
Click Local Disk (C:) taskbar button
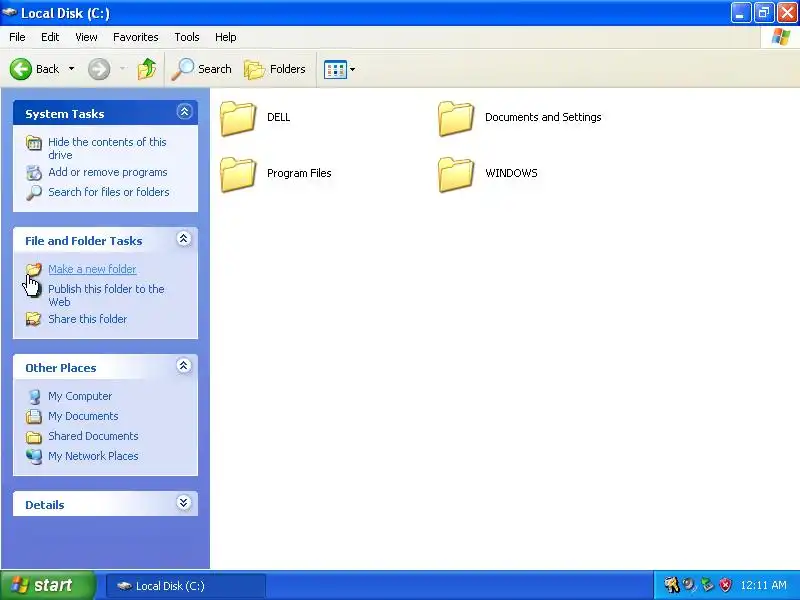186,586
